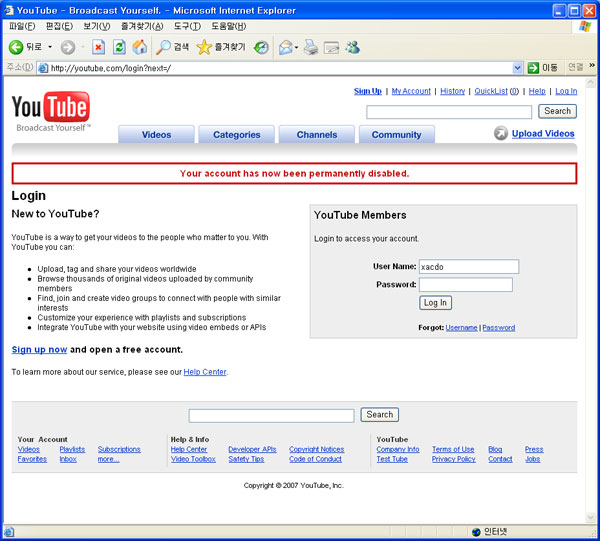Open Back button history dropdown arrow
The image size is (600, 541).
[50, 47]
